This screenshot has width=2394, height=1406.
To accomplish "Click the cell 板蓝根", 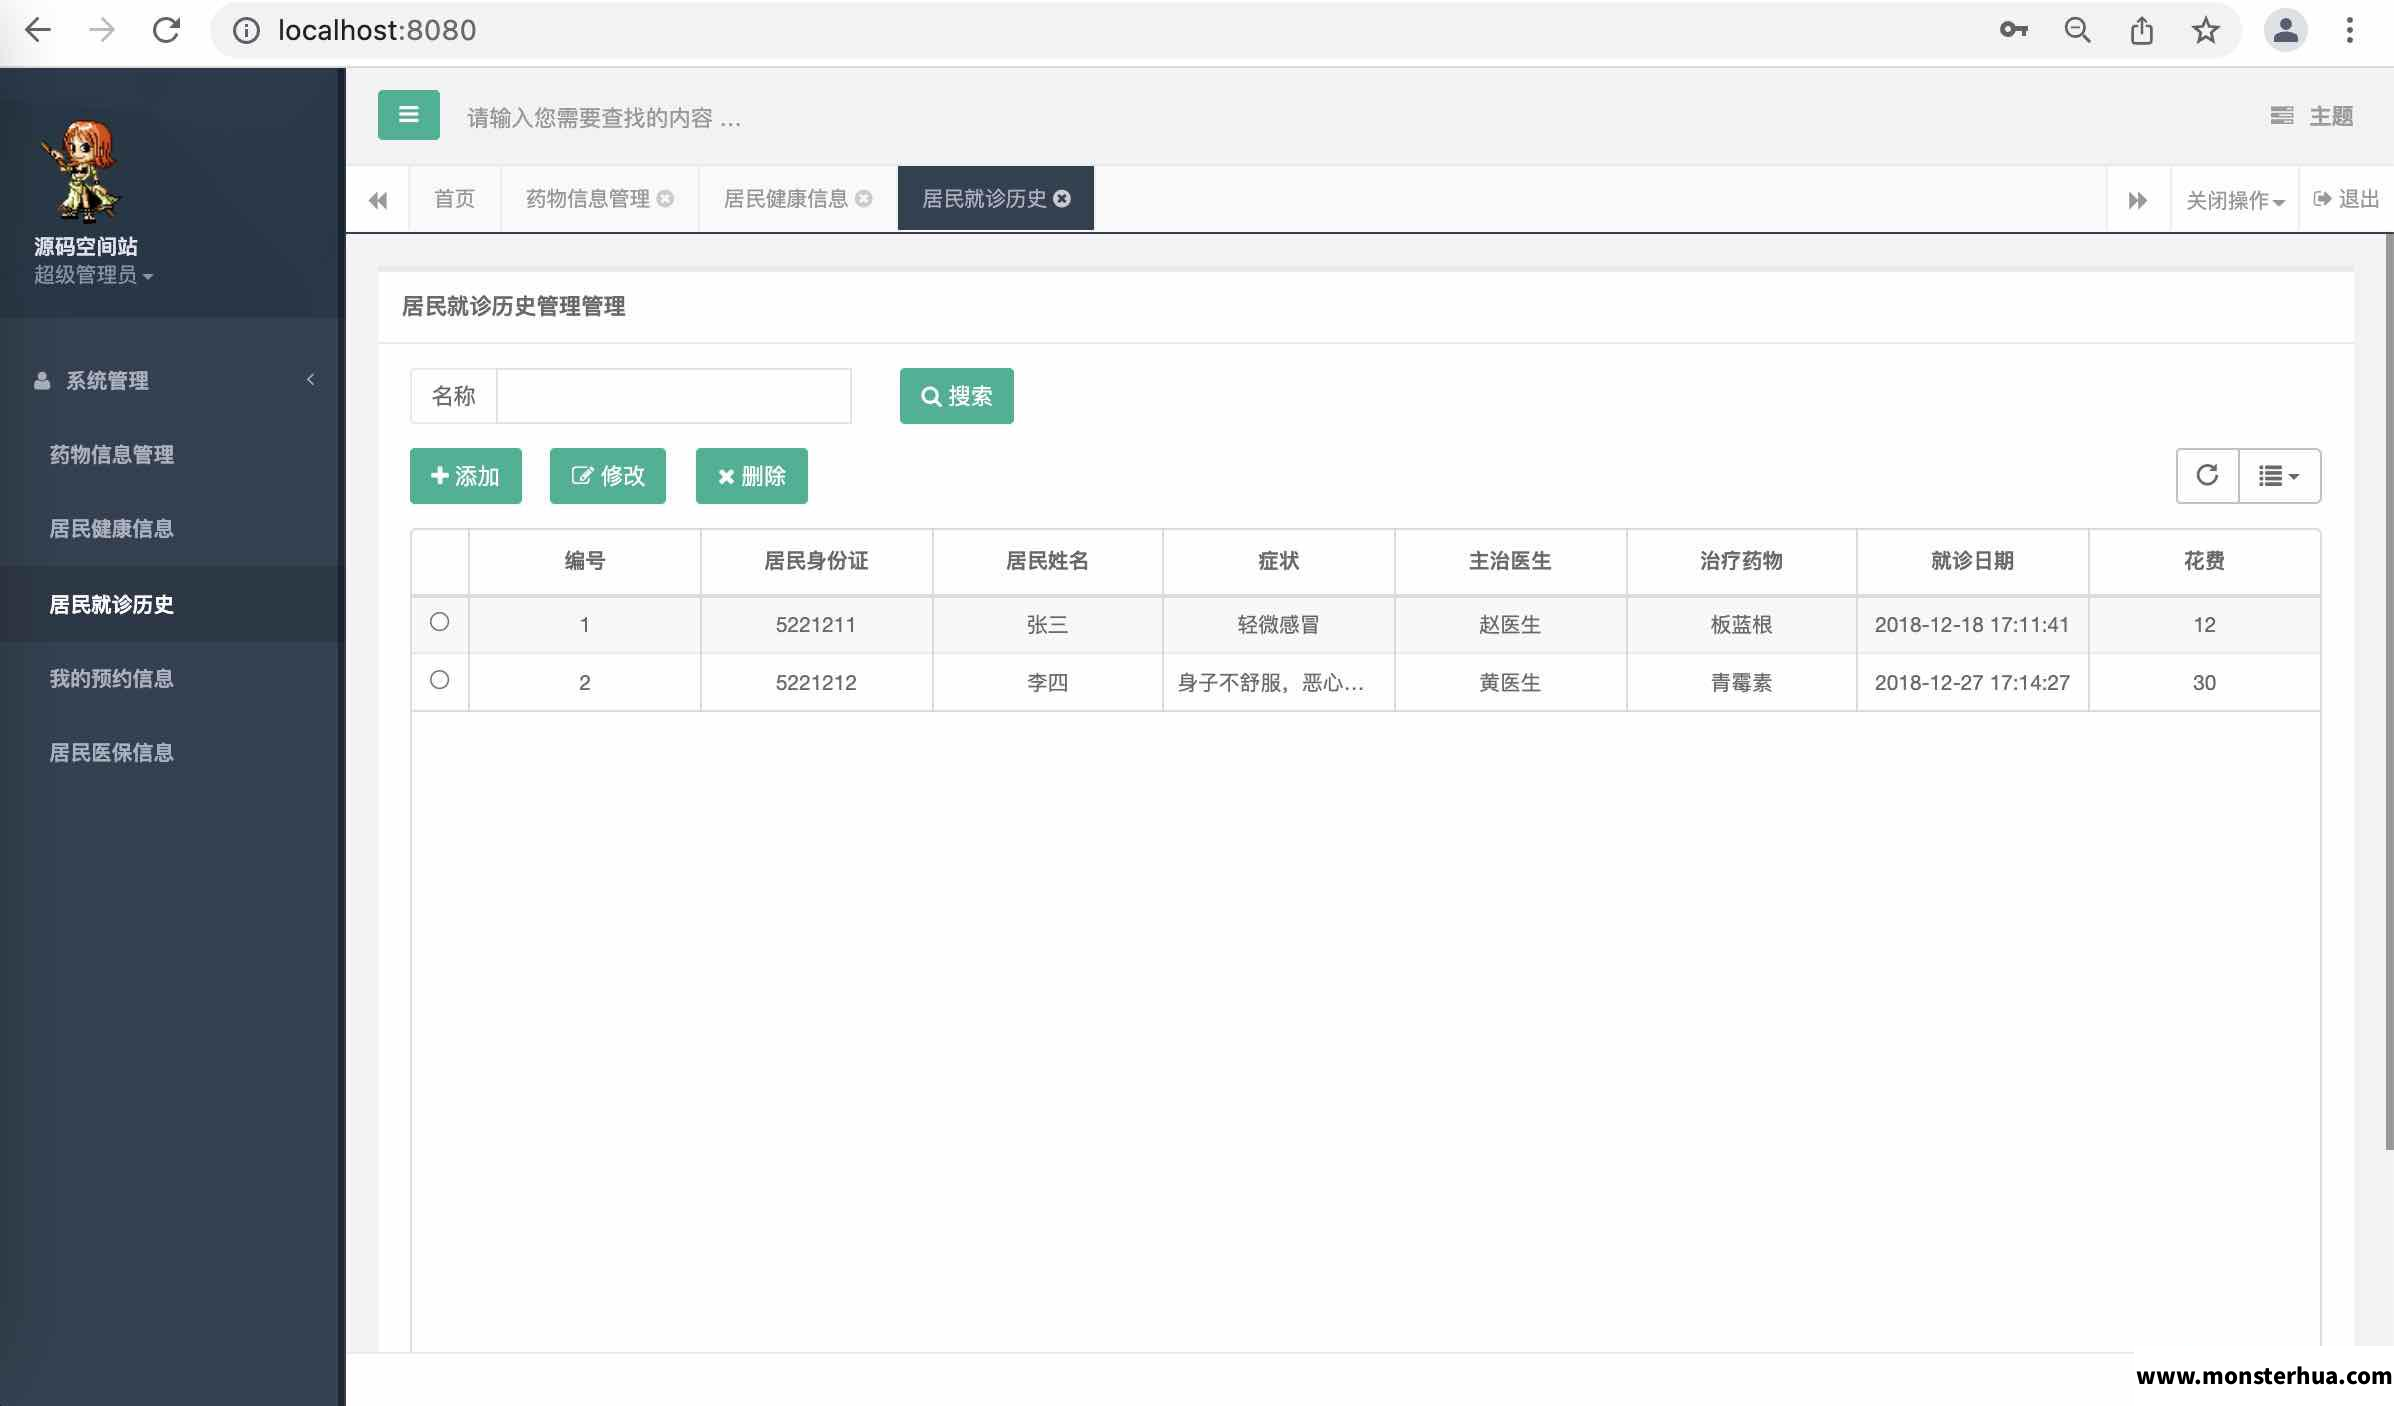I will coord(1741,625).
